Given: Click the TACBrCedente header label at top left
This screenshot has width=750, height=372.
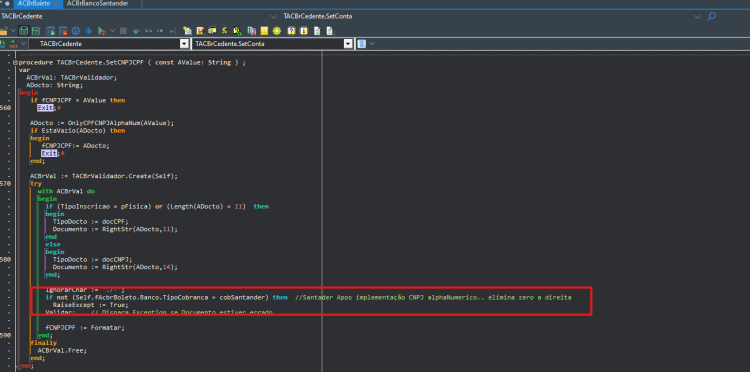Looking at the screenshot, I should 22,16.
